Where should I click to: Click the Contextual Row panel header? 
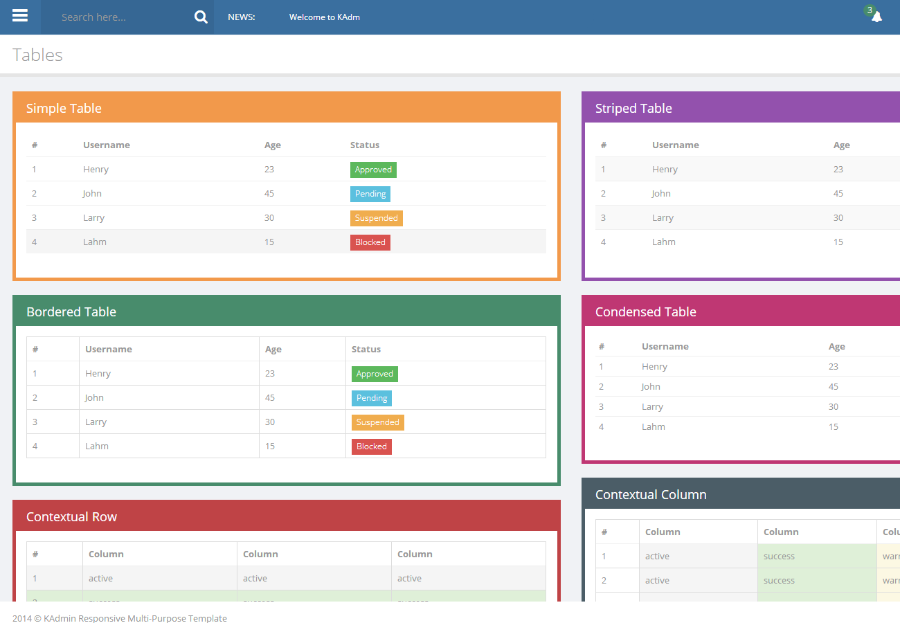coord(286,516)
